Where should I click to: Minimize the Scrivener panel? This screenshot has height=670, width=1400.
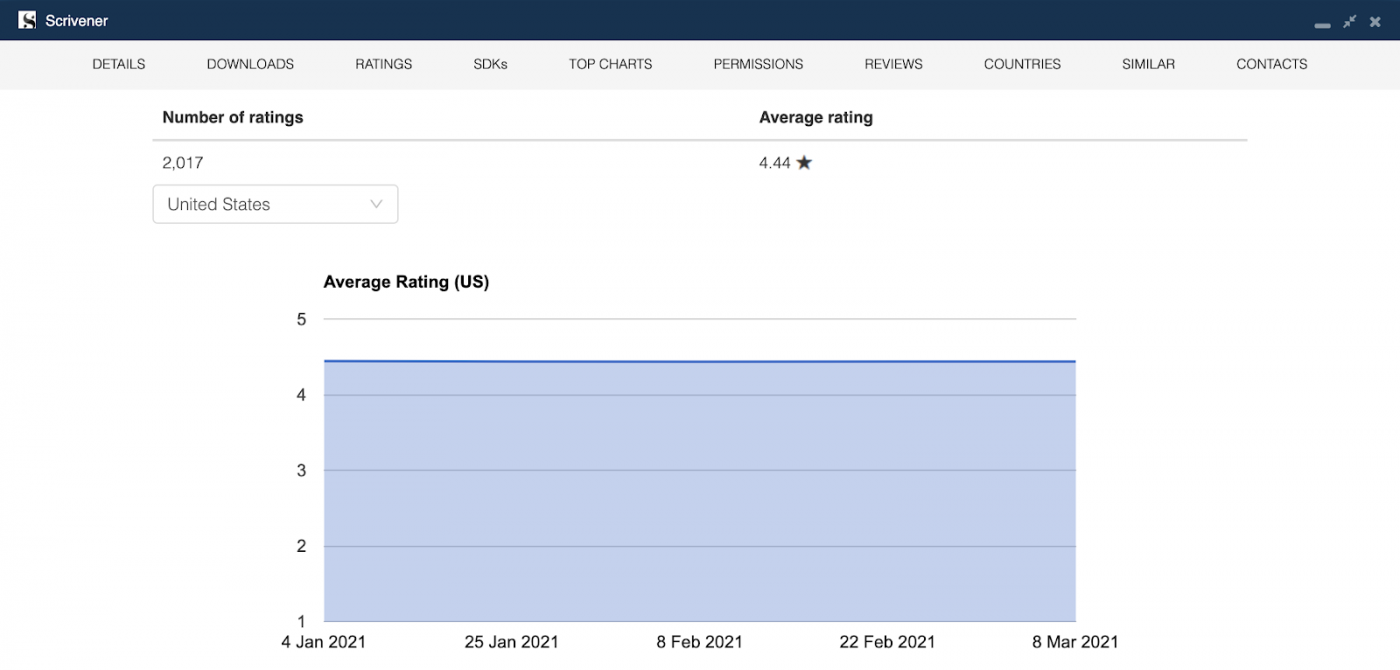pyautogui.click(x=1323, y=24)
